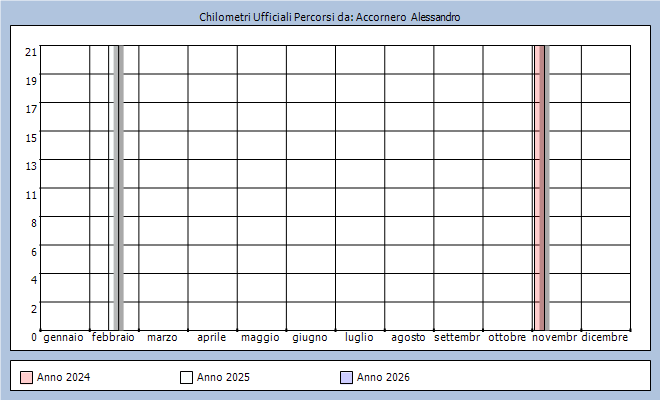This screenshot has width=660, height=400.
Task: Click the white Anno 2025 legend swatch
Action: point(186,377)
